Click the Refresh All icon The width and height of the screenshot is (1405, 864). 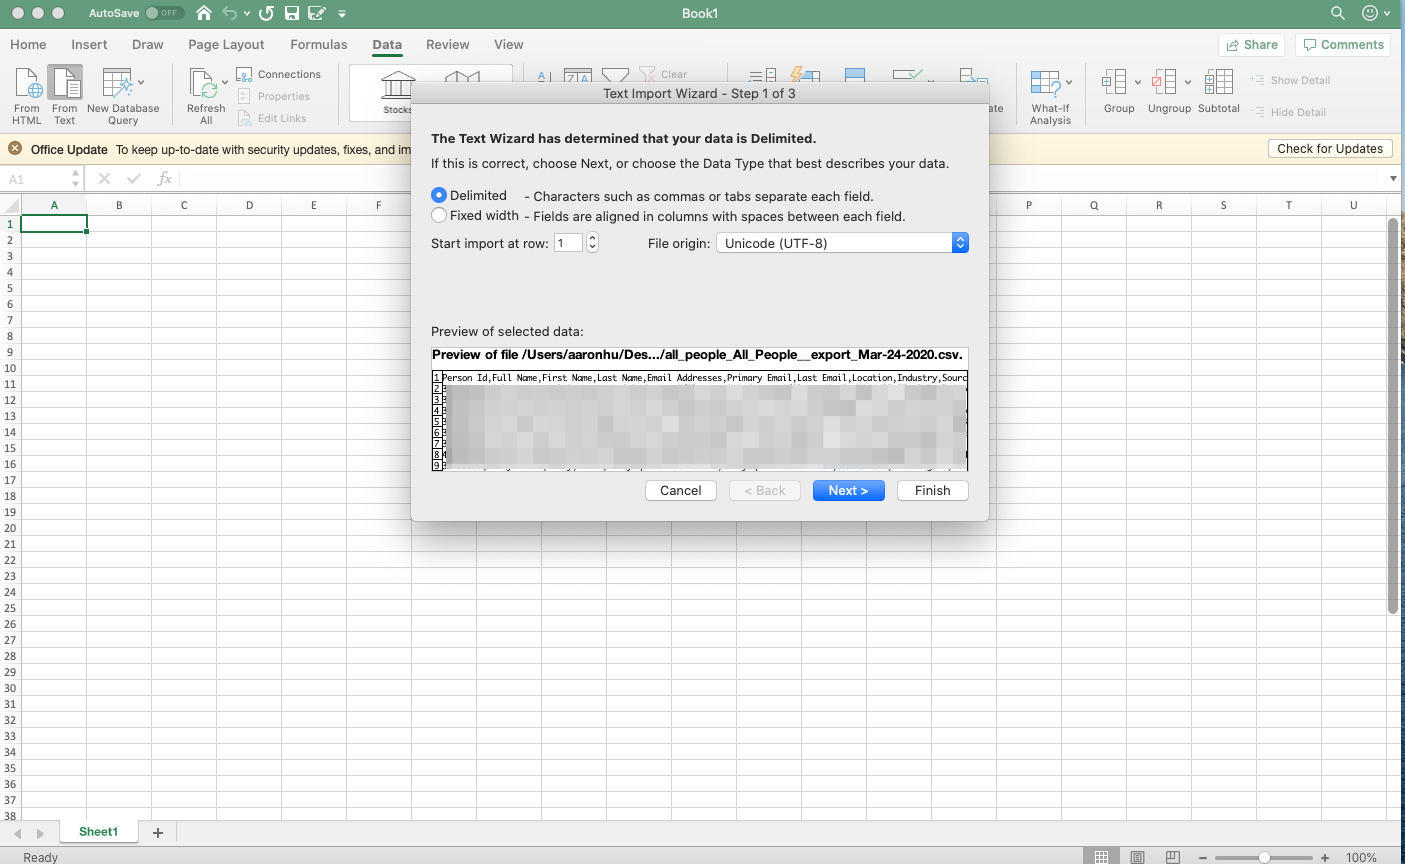click(x=204, y=84)
